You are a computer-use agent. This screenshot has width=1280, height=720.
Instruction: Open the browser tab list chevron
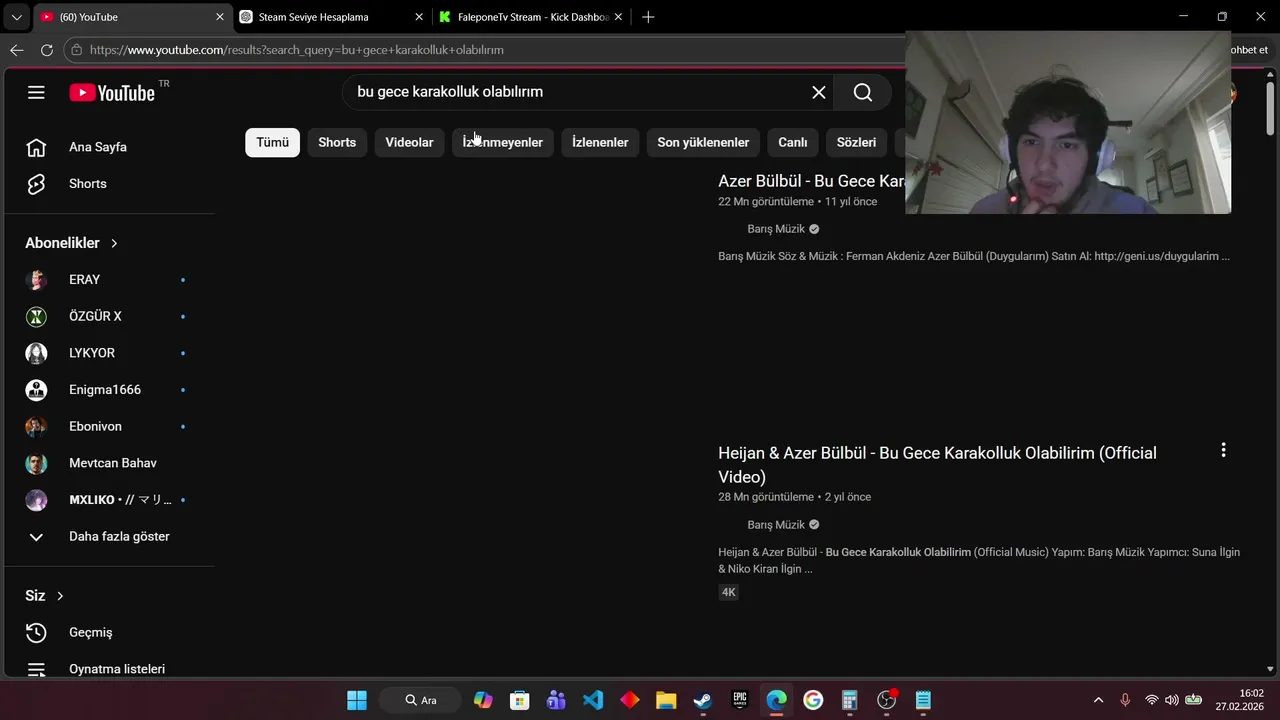16,17
